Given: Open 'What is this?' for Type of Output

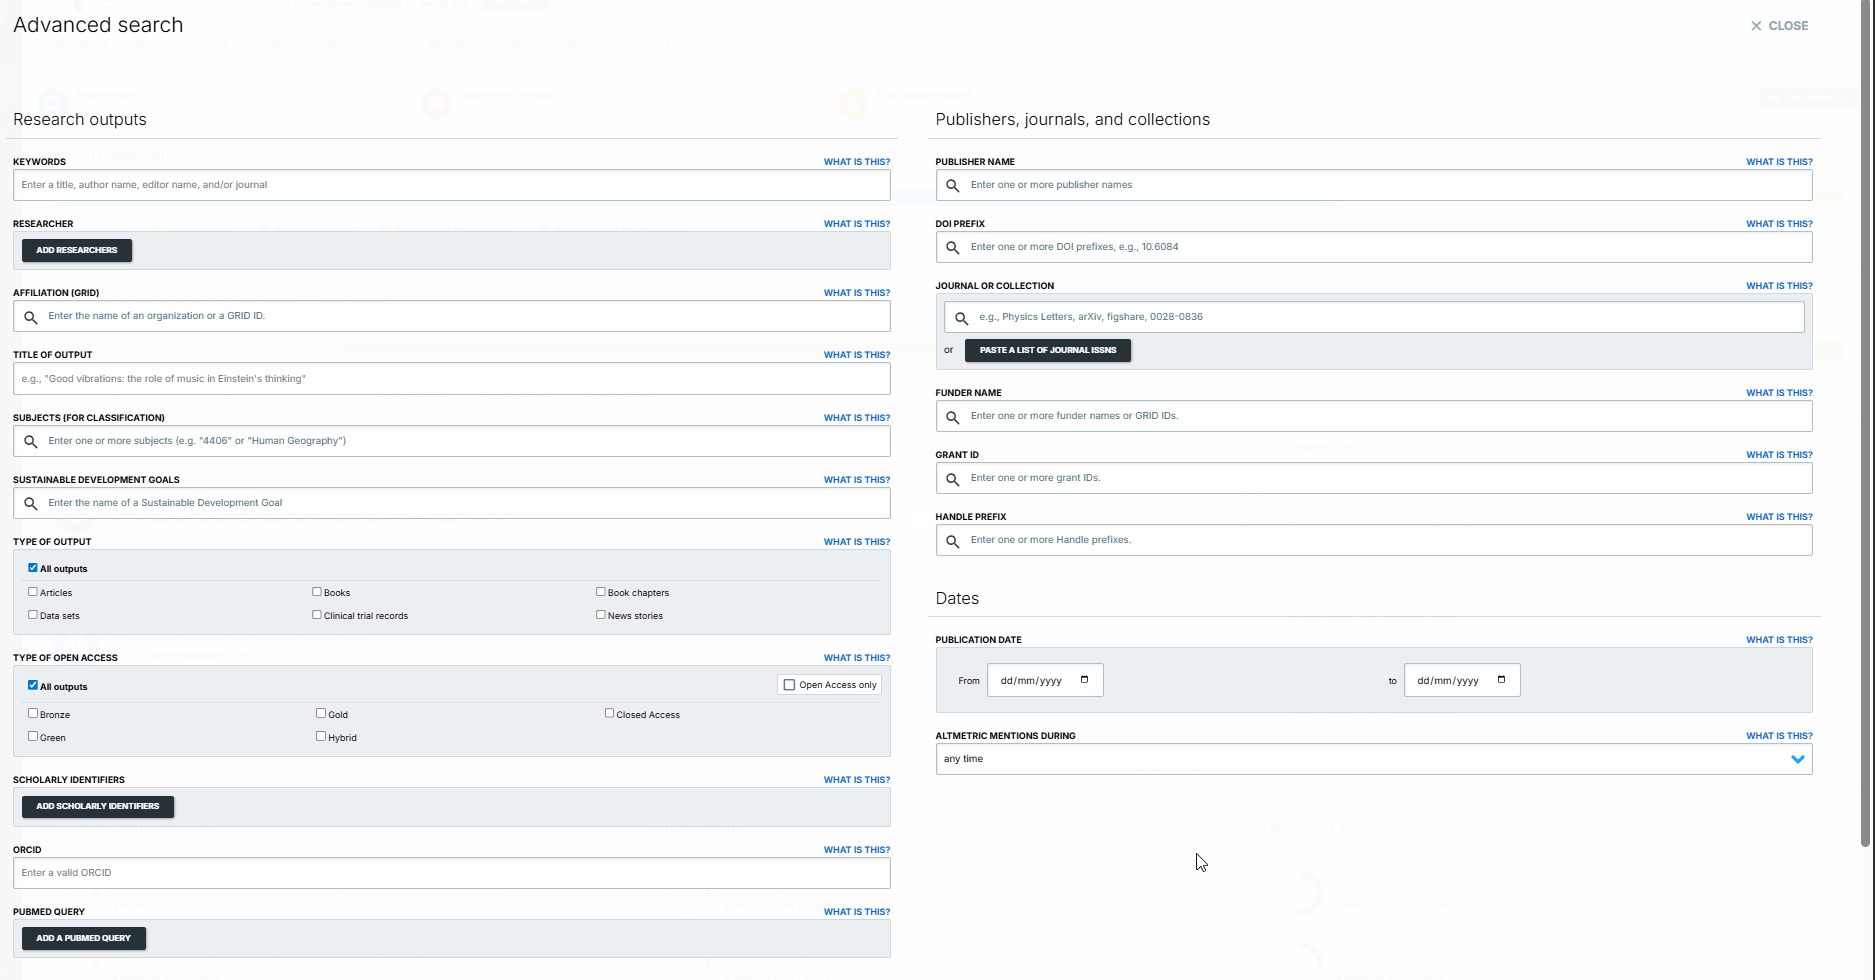Looking at the screenshot, I should click(x=857, y=542).
